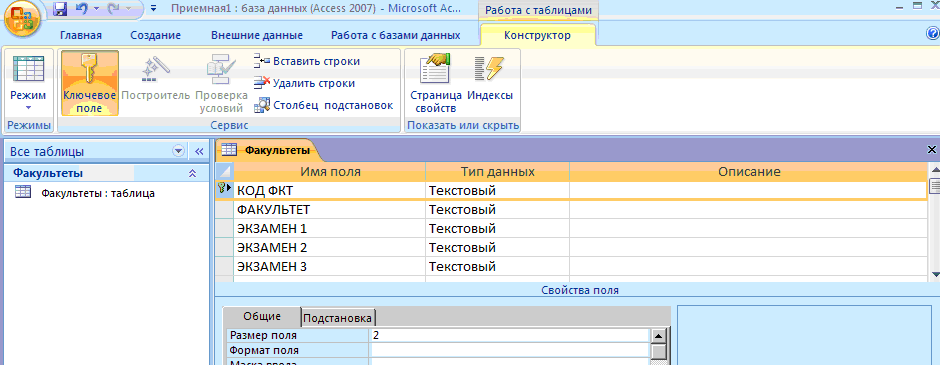
Task: Click description cell of ЭКЗАМЕН 2 row
Action: click(748, 248)
